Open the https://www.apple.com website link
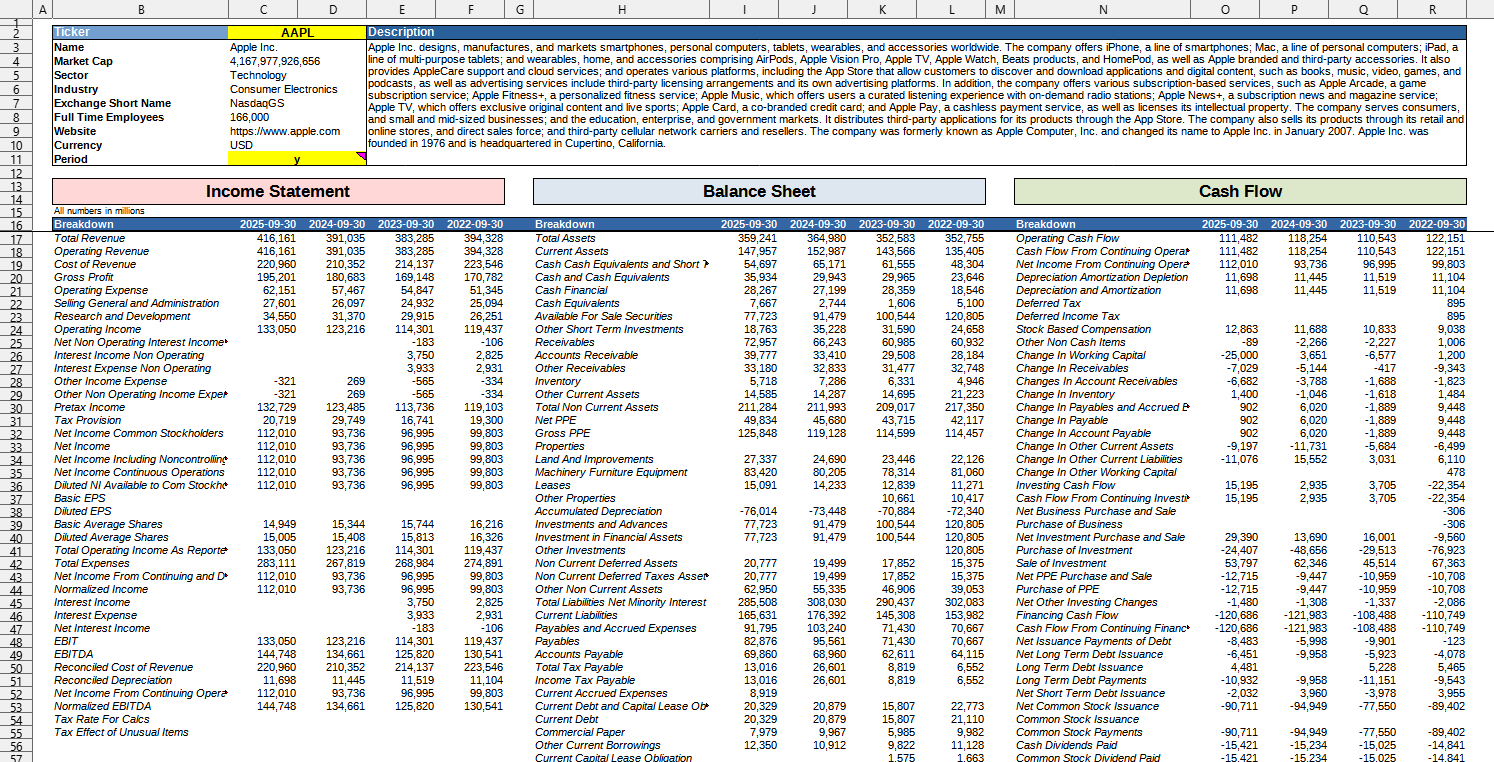The height and width of the screenshot is (762, 1494). tap(285, 131)
